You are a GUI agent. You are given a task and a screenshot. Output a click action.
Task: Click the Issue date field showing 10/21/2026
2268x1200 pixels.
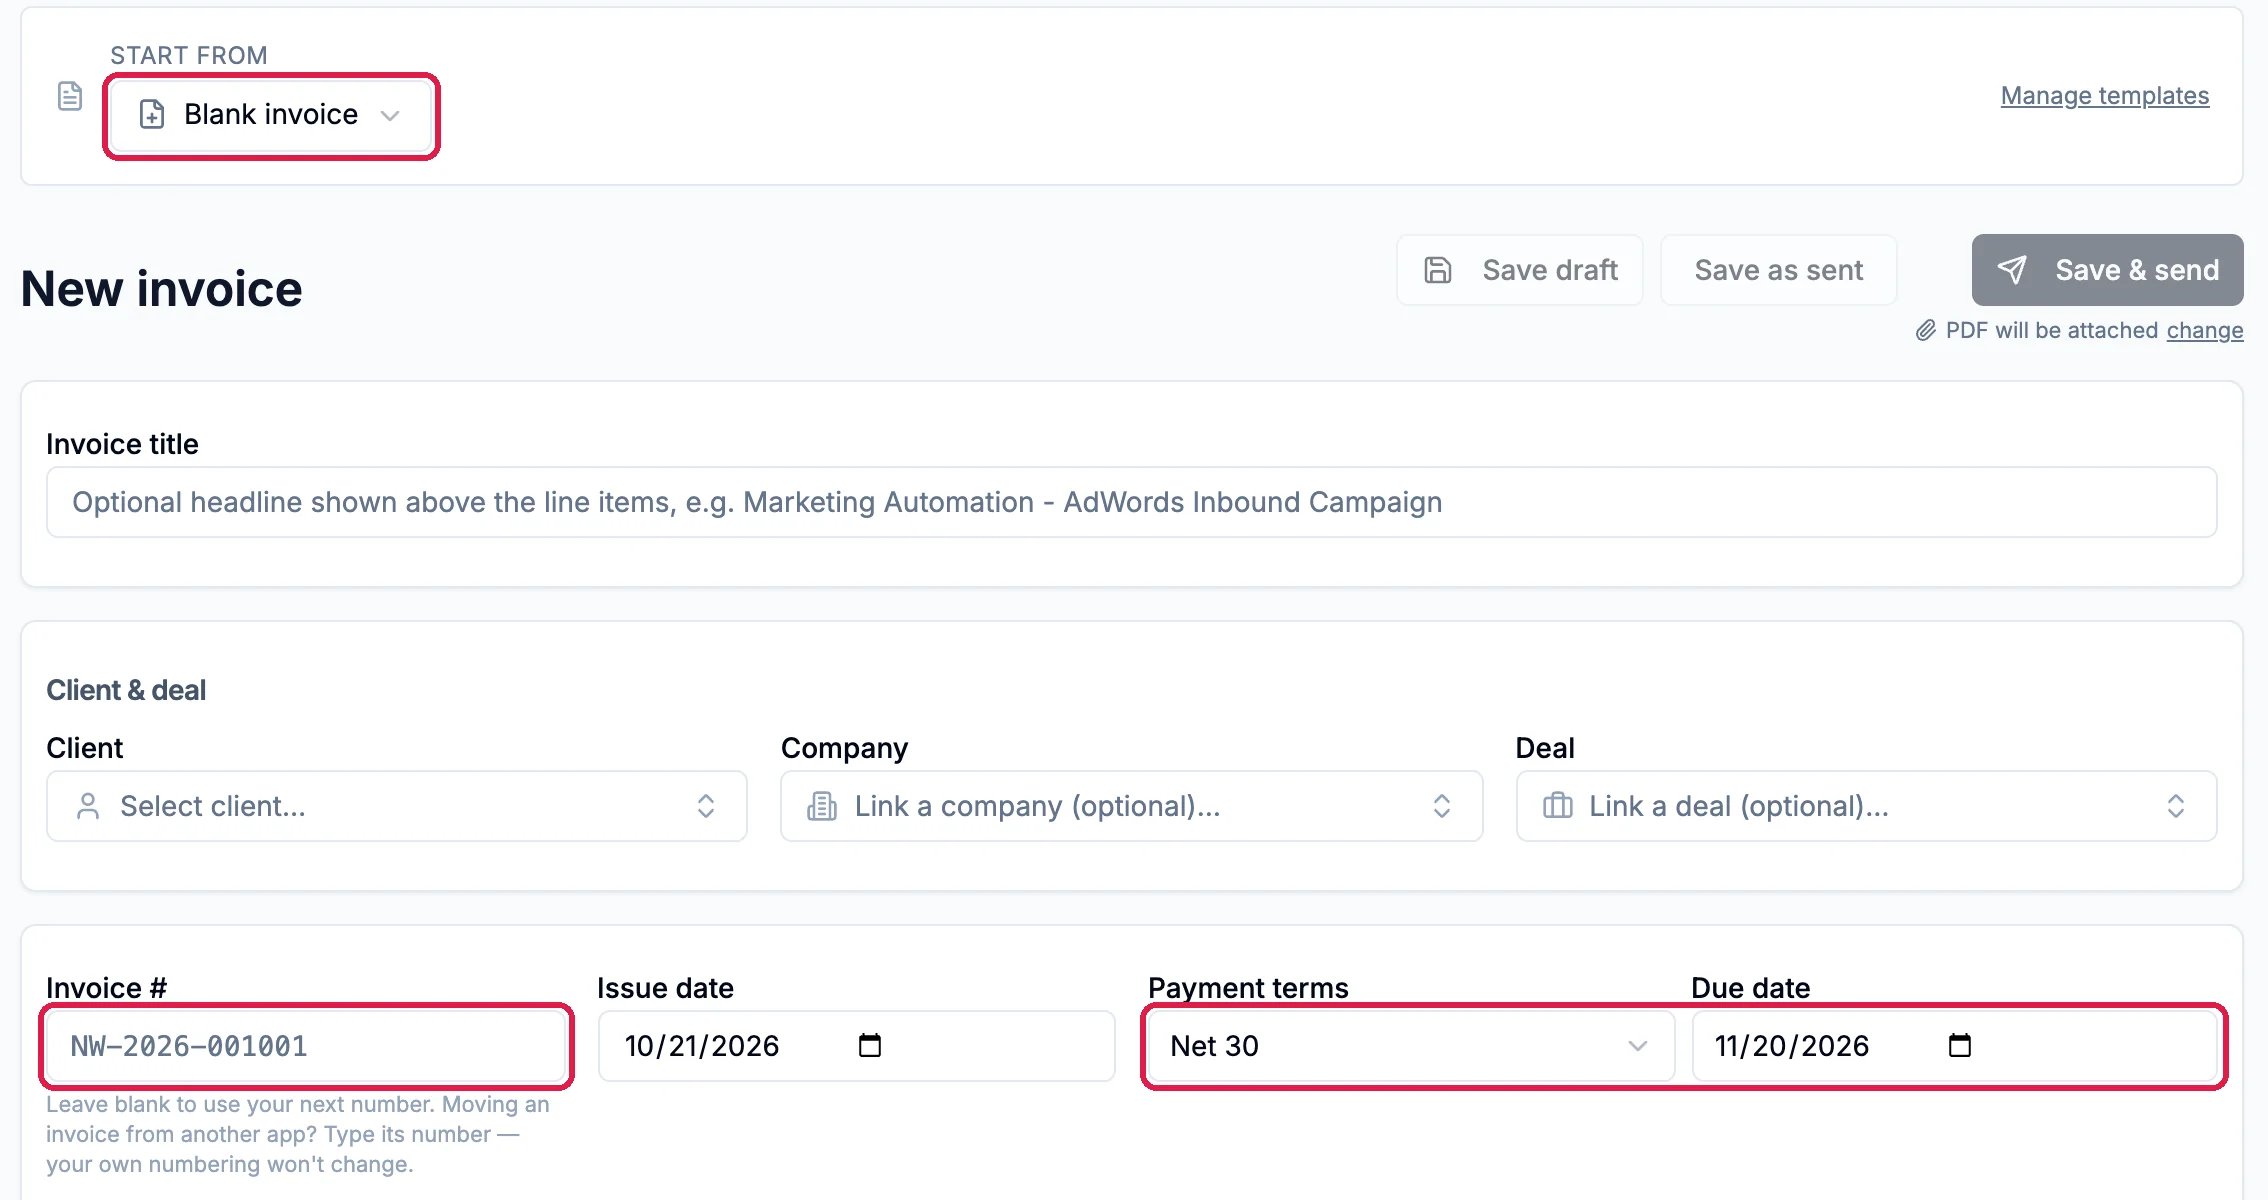coord(856,1046)
